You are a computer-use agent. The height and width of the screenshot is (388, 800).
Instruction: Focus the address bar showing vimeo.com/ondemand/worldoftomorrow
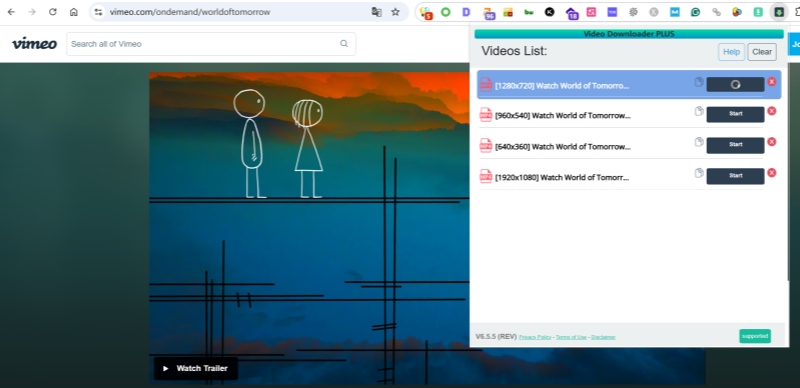point(190,12)
